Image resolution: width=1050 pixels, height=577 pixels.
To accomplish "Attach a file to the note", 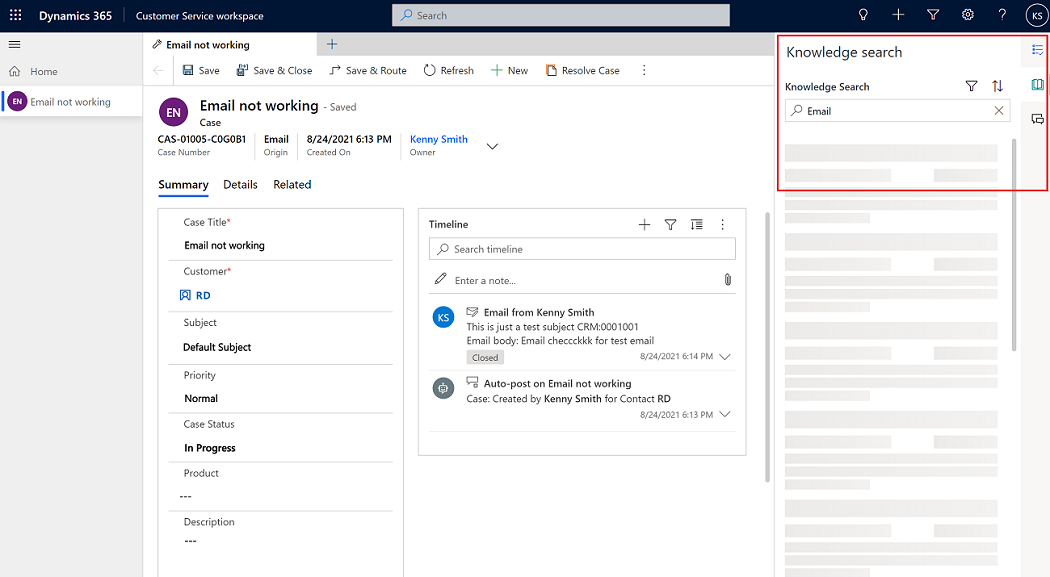I will pyautogui.click(x=728, y=280).
